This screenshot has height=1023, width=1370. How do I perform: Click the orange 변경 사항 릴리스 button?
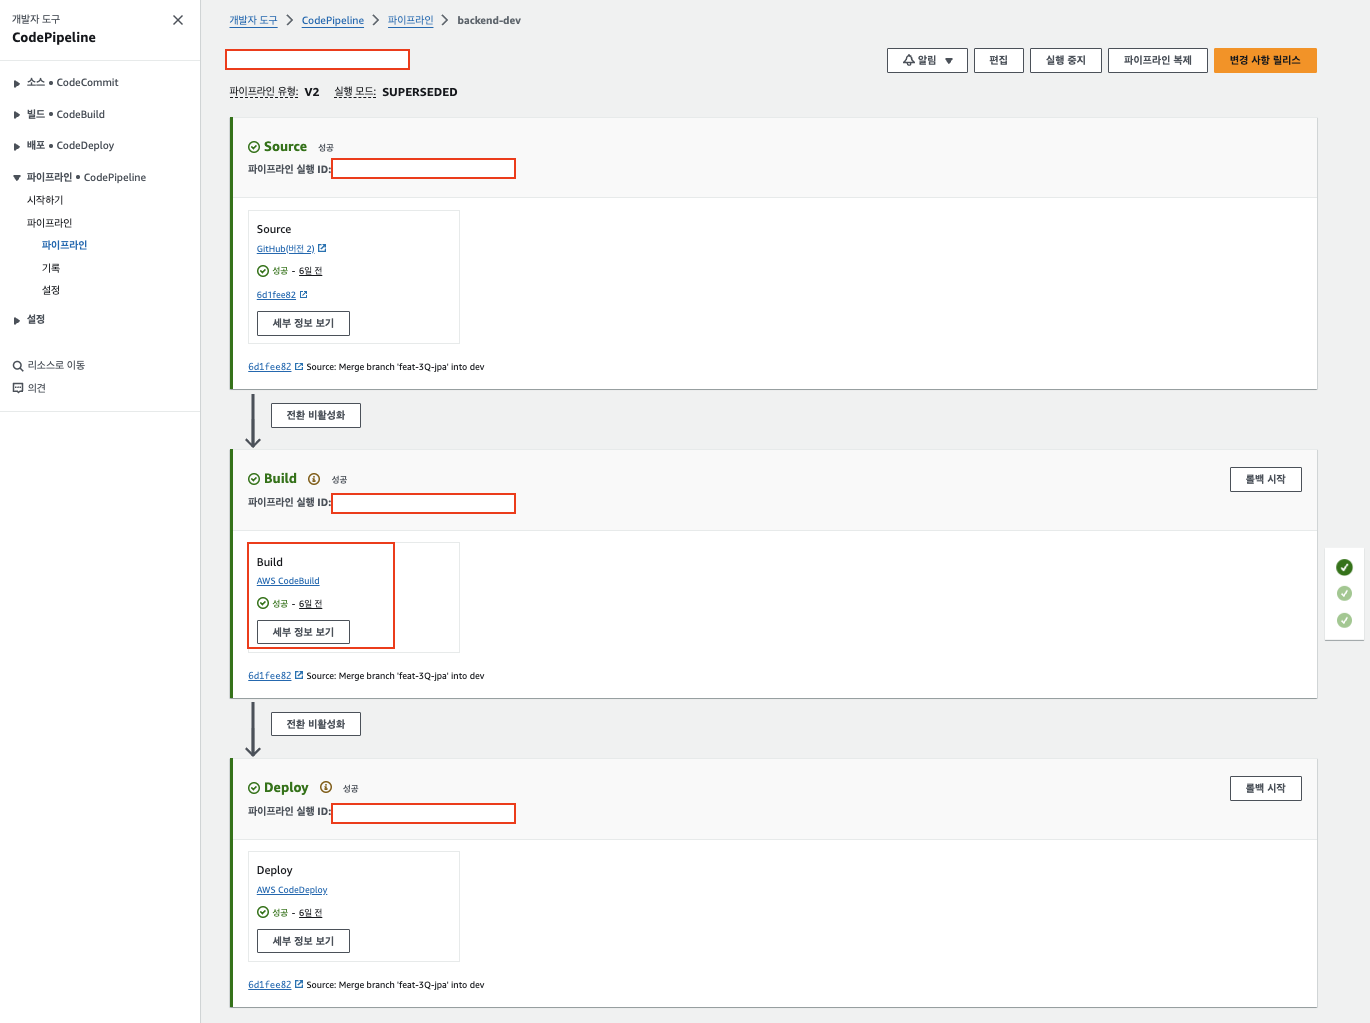(1265, 61)
